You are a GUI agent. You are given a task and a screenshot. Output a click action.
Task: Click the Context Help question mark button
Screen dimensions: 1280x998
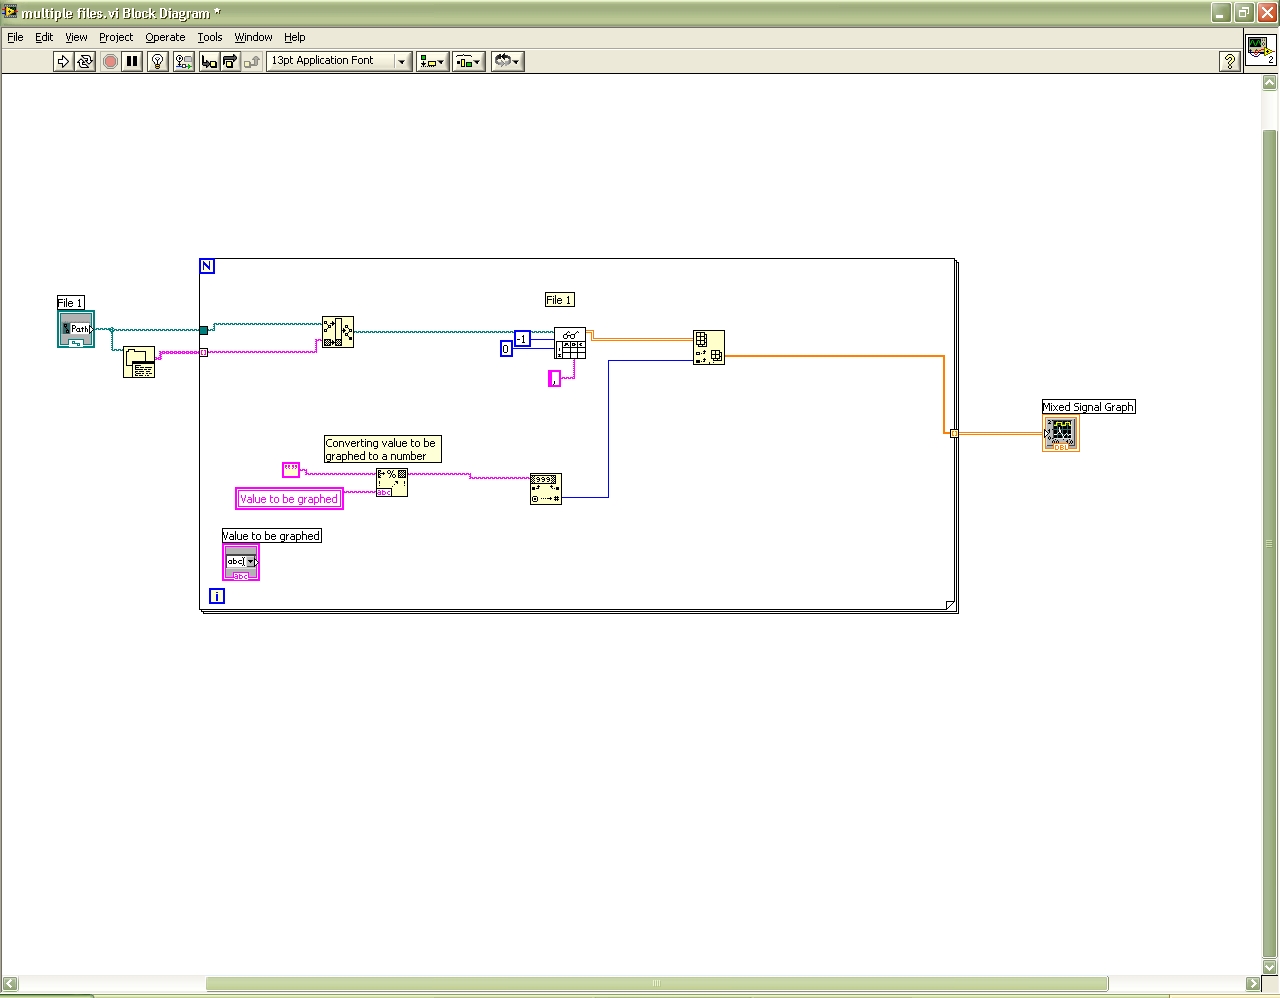click(1230, 61)
